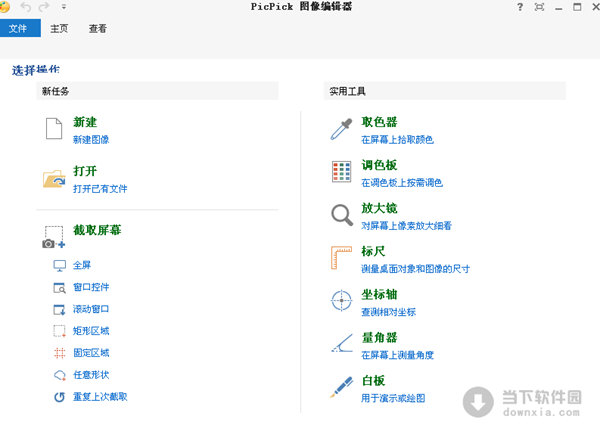Click the PicPick app logo icon
This screenshot has height=431, width=600.
click(4, 7)
